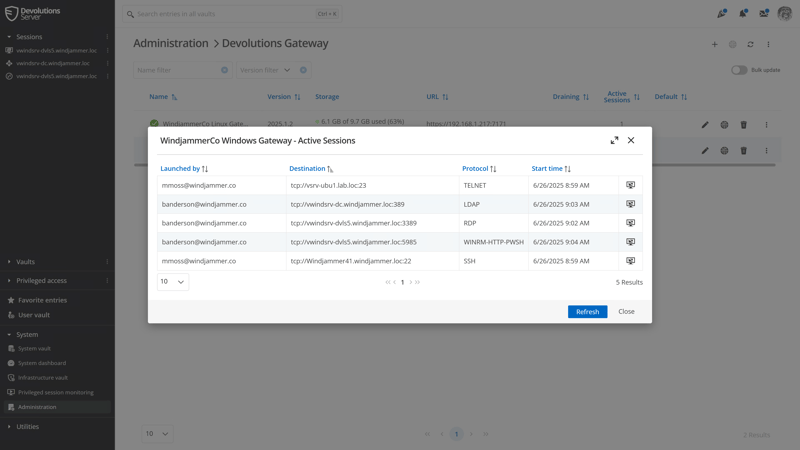This screenshot has height=450, width=800.
Task: Select mmoss@windjammer.co TELNET row user cell
Action: [221, 185]
